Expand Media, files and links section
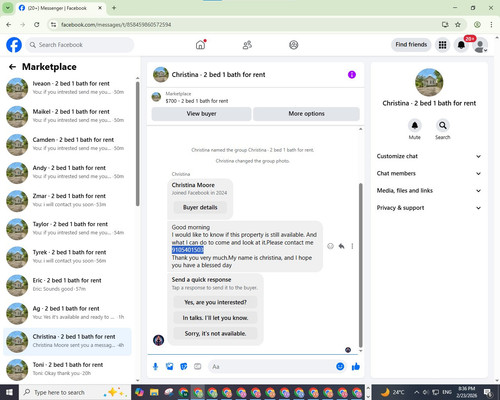This screenshot has height=400, width=500. [x=429, y=191]
